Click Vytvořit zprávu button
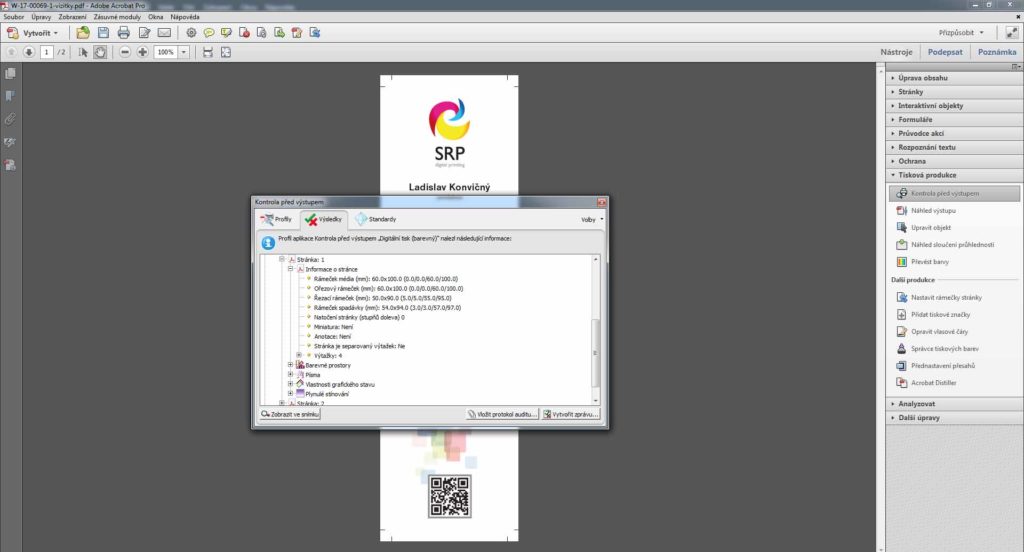 click(570, 414)
